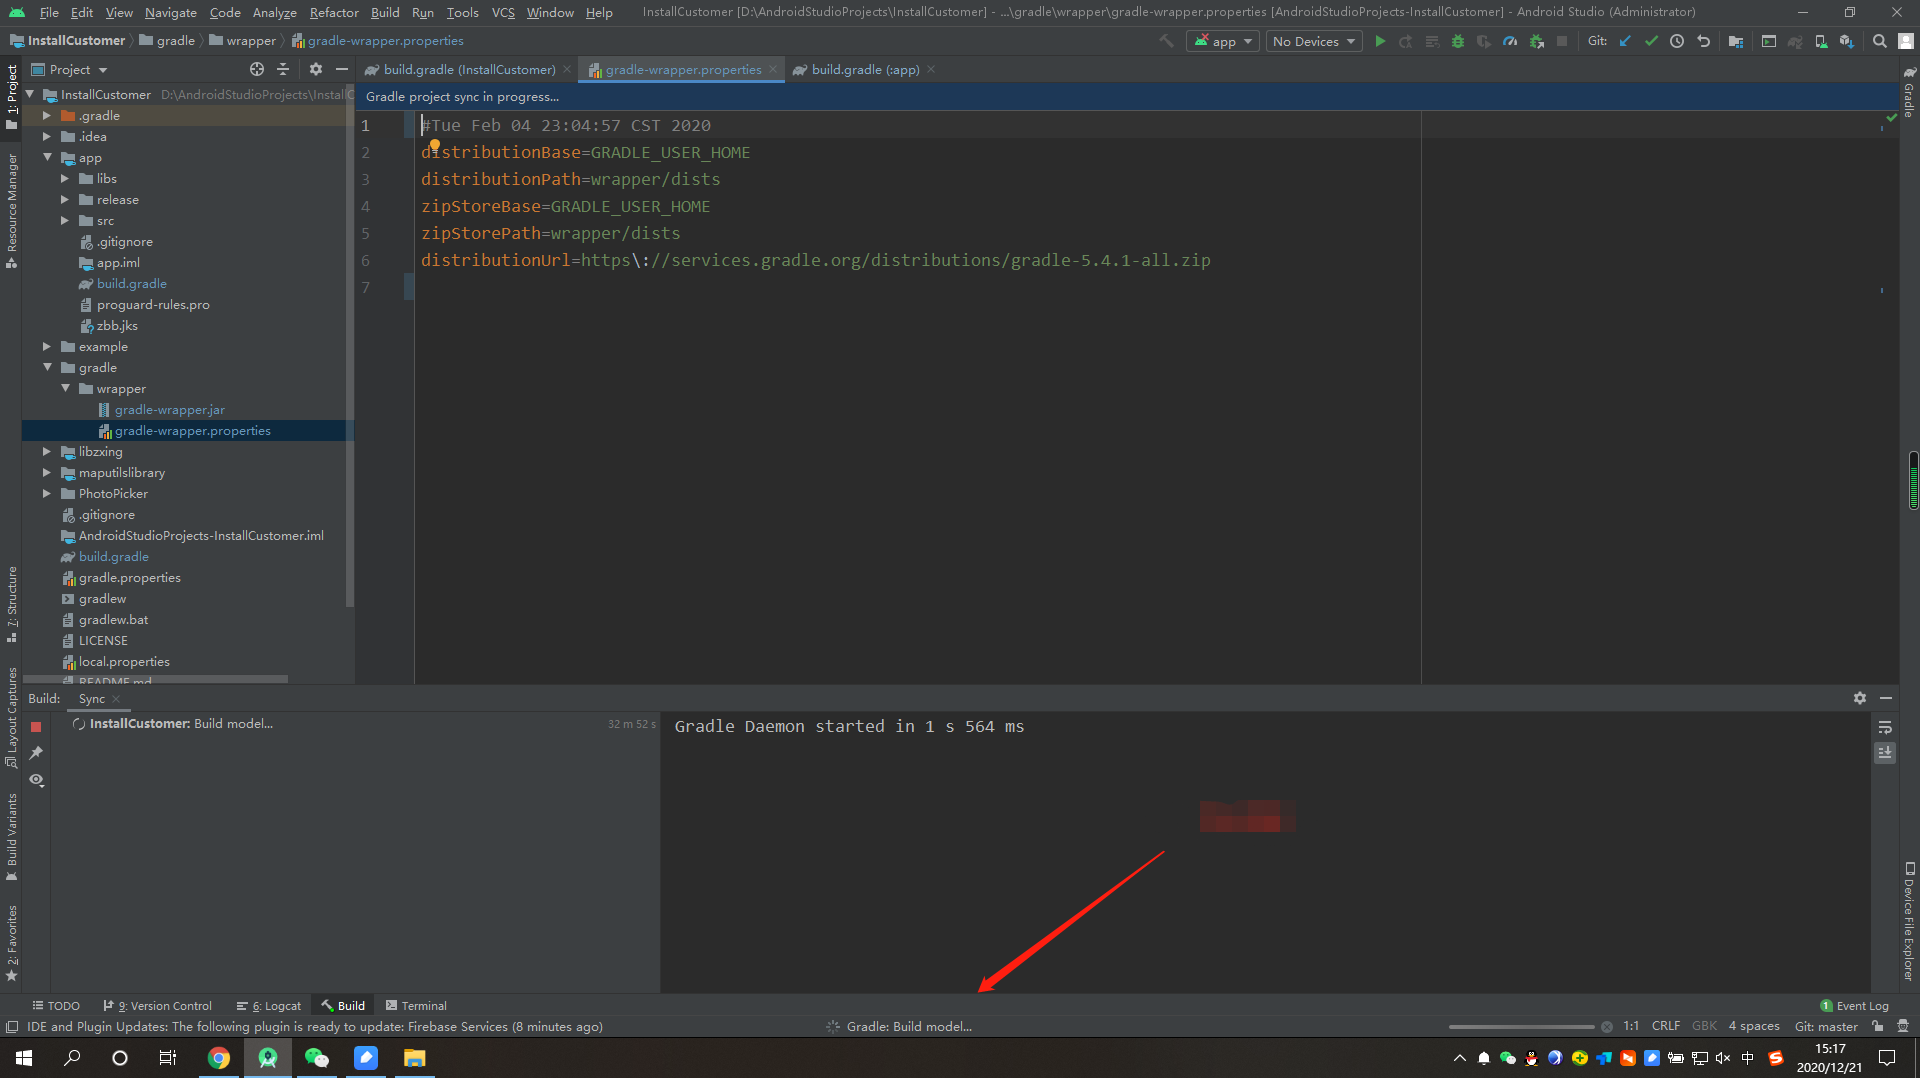The width and height of the screenshot is (1920, 1078).
Task: Stop the running Gradle build
Action: coord(36,727)
